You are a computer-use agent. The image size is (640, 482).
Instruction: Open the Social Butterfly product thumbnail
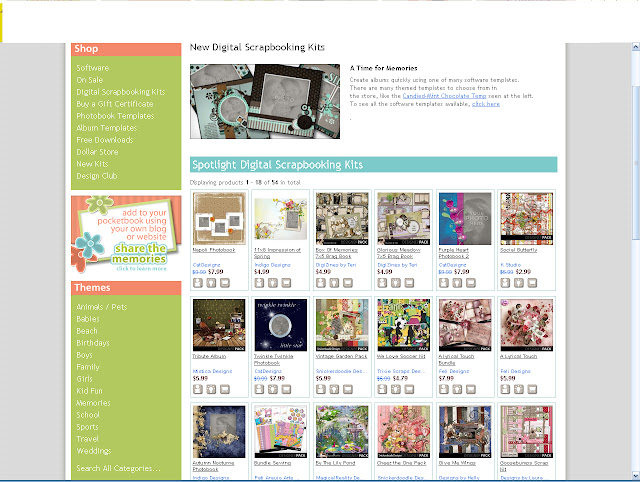[527, 219]
